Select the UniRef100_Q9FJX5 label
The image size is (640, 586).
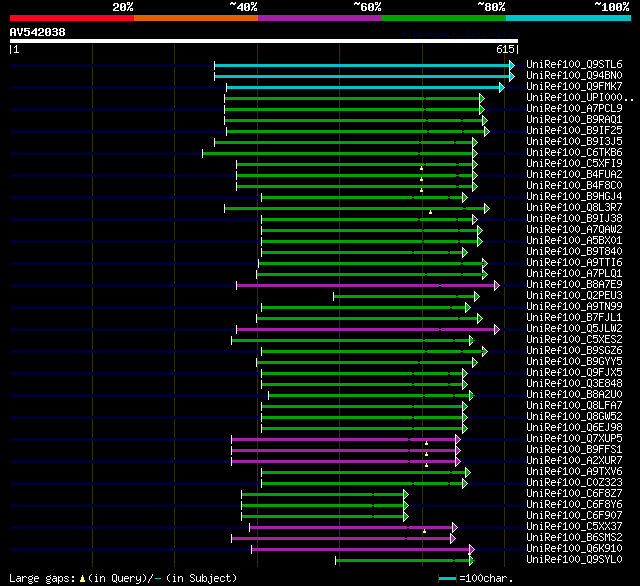[x=574, y=373]
